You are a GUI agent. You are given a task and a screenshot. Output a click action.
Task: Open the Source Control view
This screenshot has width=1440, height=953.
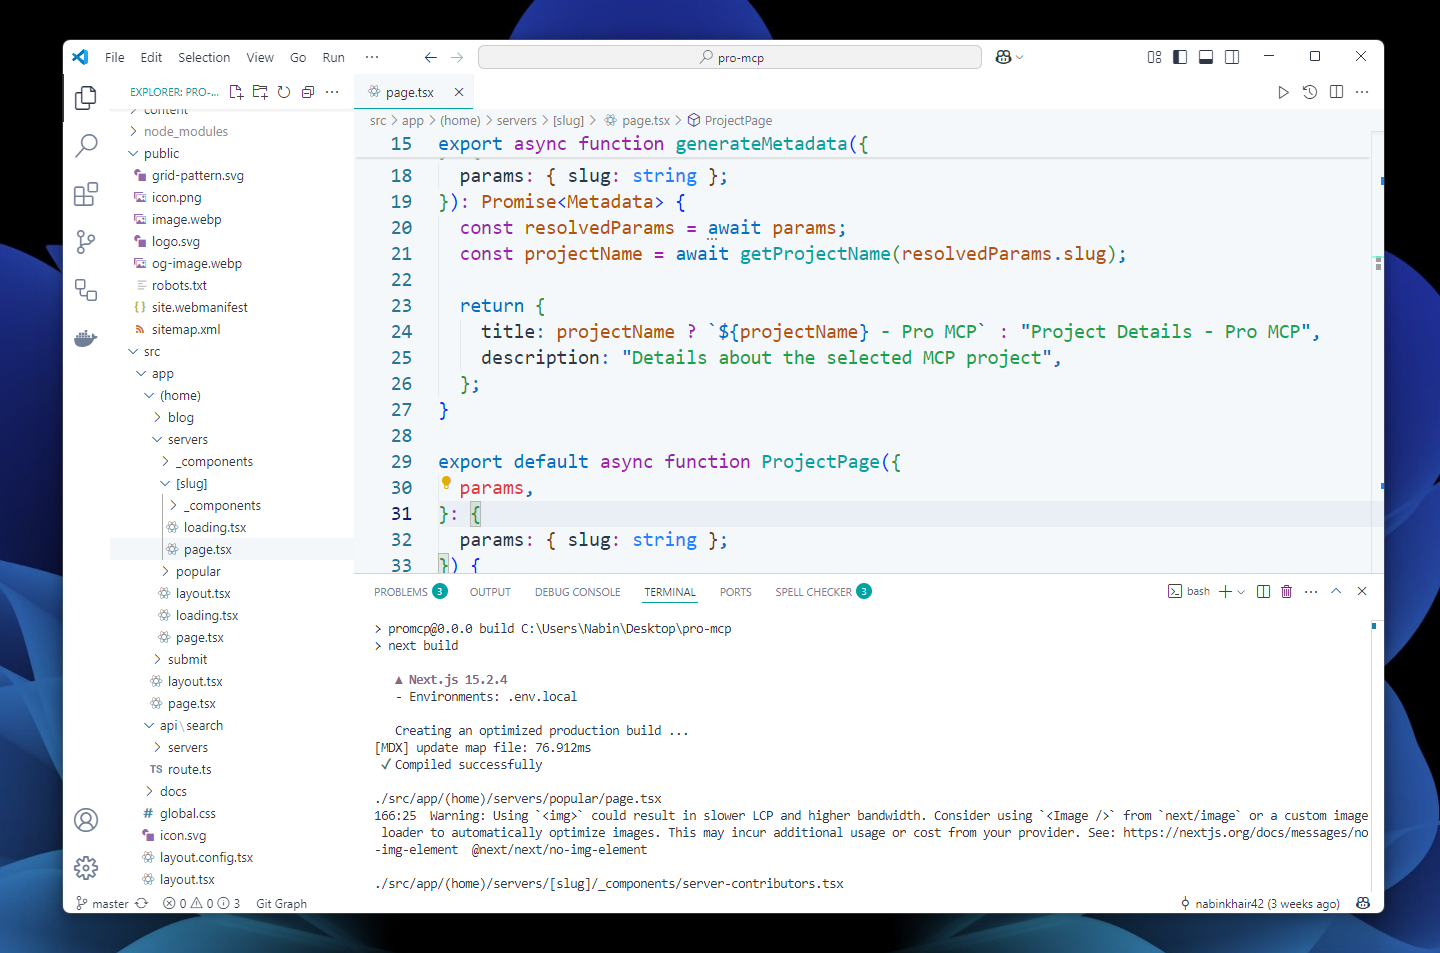(86, 241)
